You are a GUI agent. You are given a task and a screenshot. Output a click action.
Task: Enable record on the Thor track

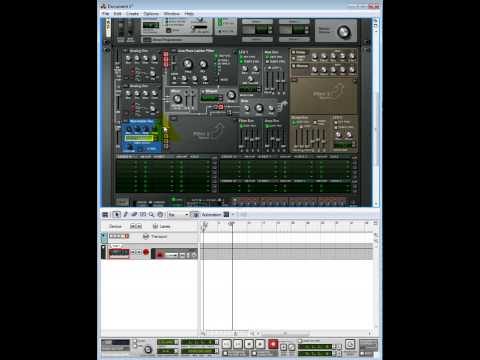(146, 252)
